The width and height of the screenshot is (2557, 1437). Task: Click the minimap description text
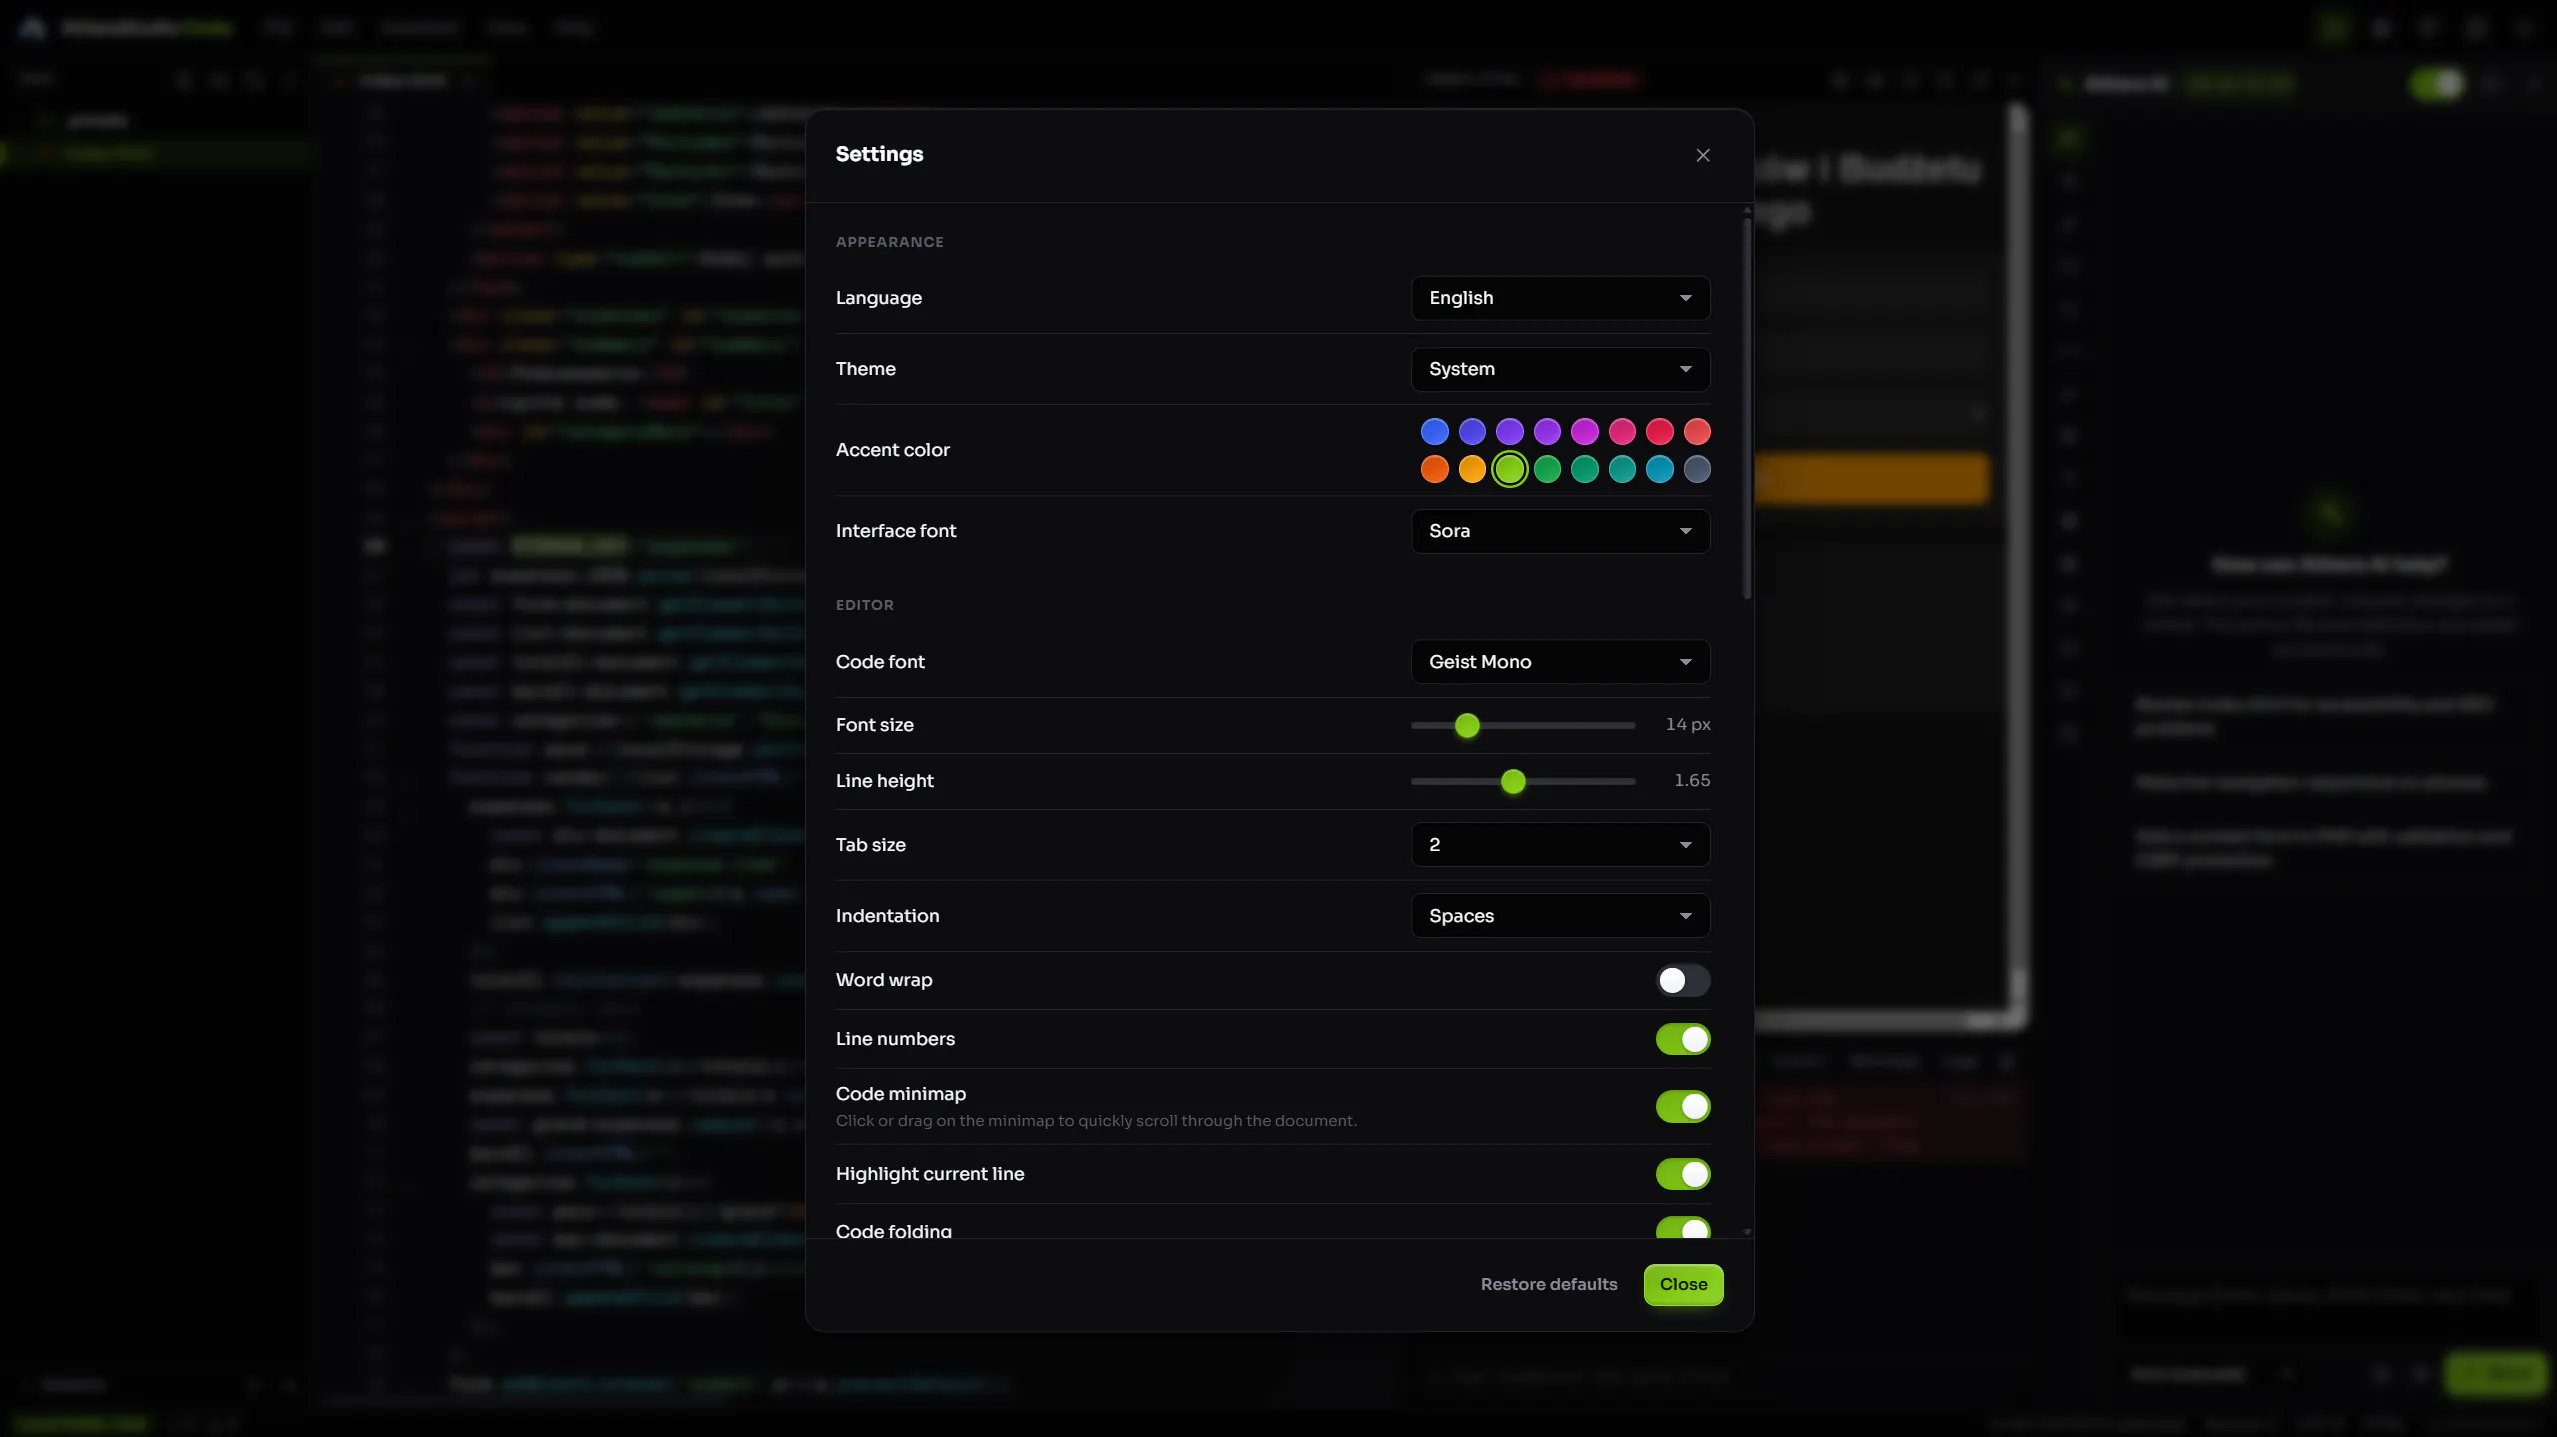coord(1096,1122)
